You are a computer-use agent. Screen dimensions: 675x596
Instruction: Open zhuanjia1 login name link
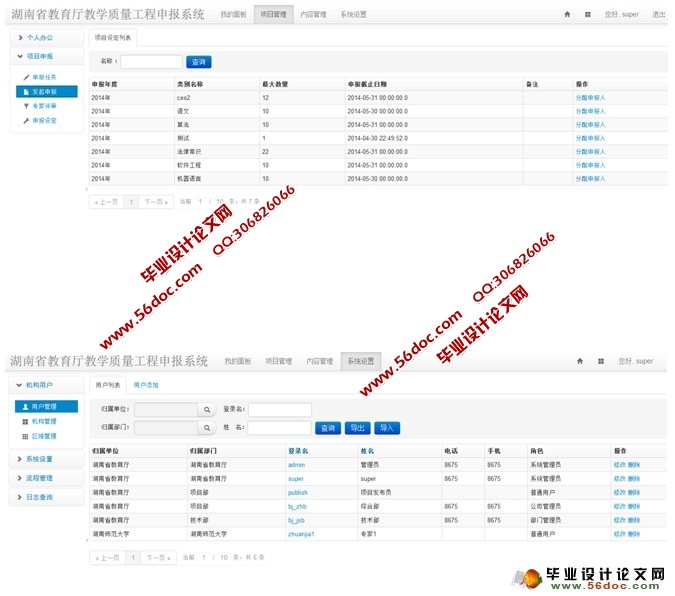[x=301, y=534]
